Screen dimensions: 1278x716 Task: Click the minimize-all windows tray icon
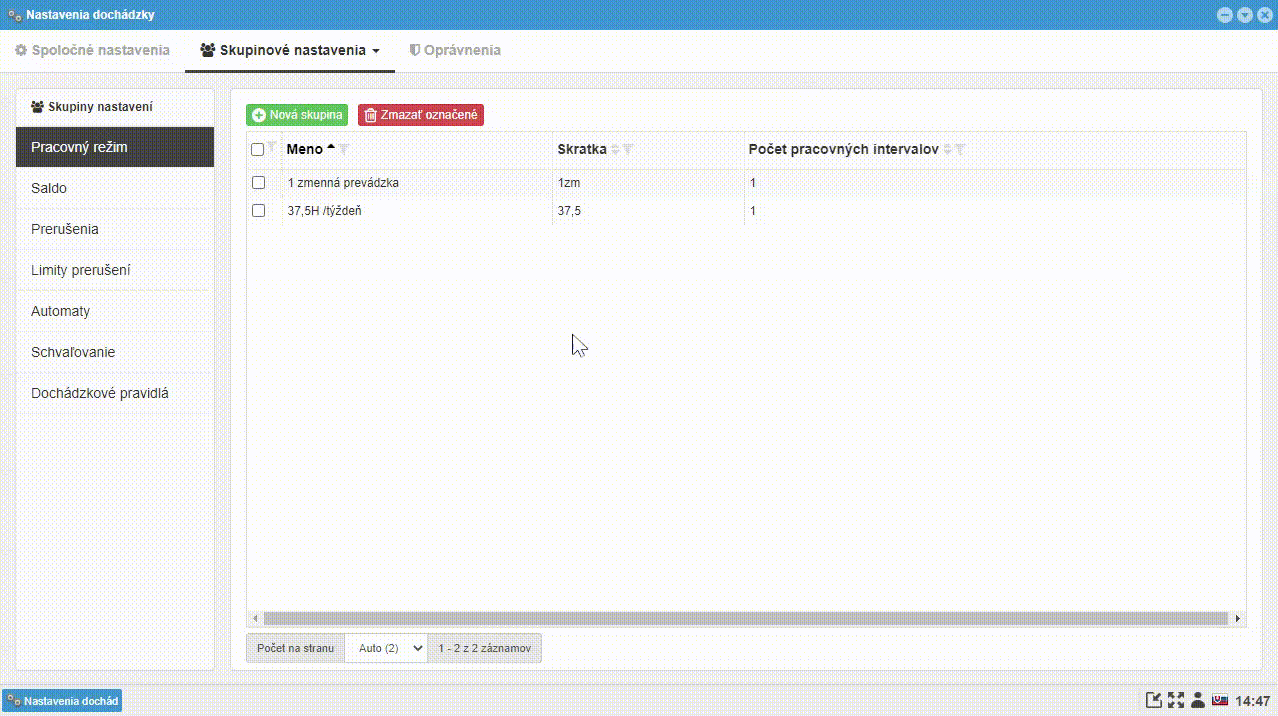click(x=1153, y=700)
